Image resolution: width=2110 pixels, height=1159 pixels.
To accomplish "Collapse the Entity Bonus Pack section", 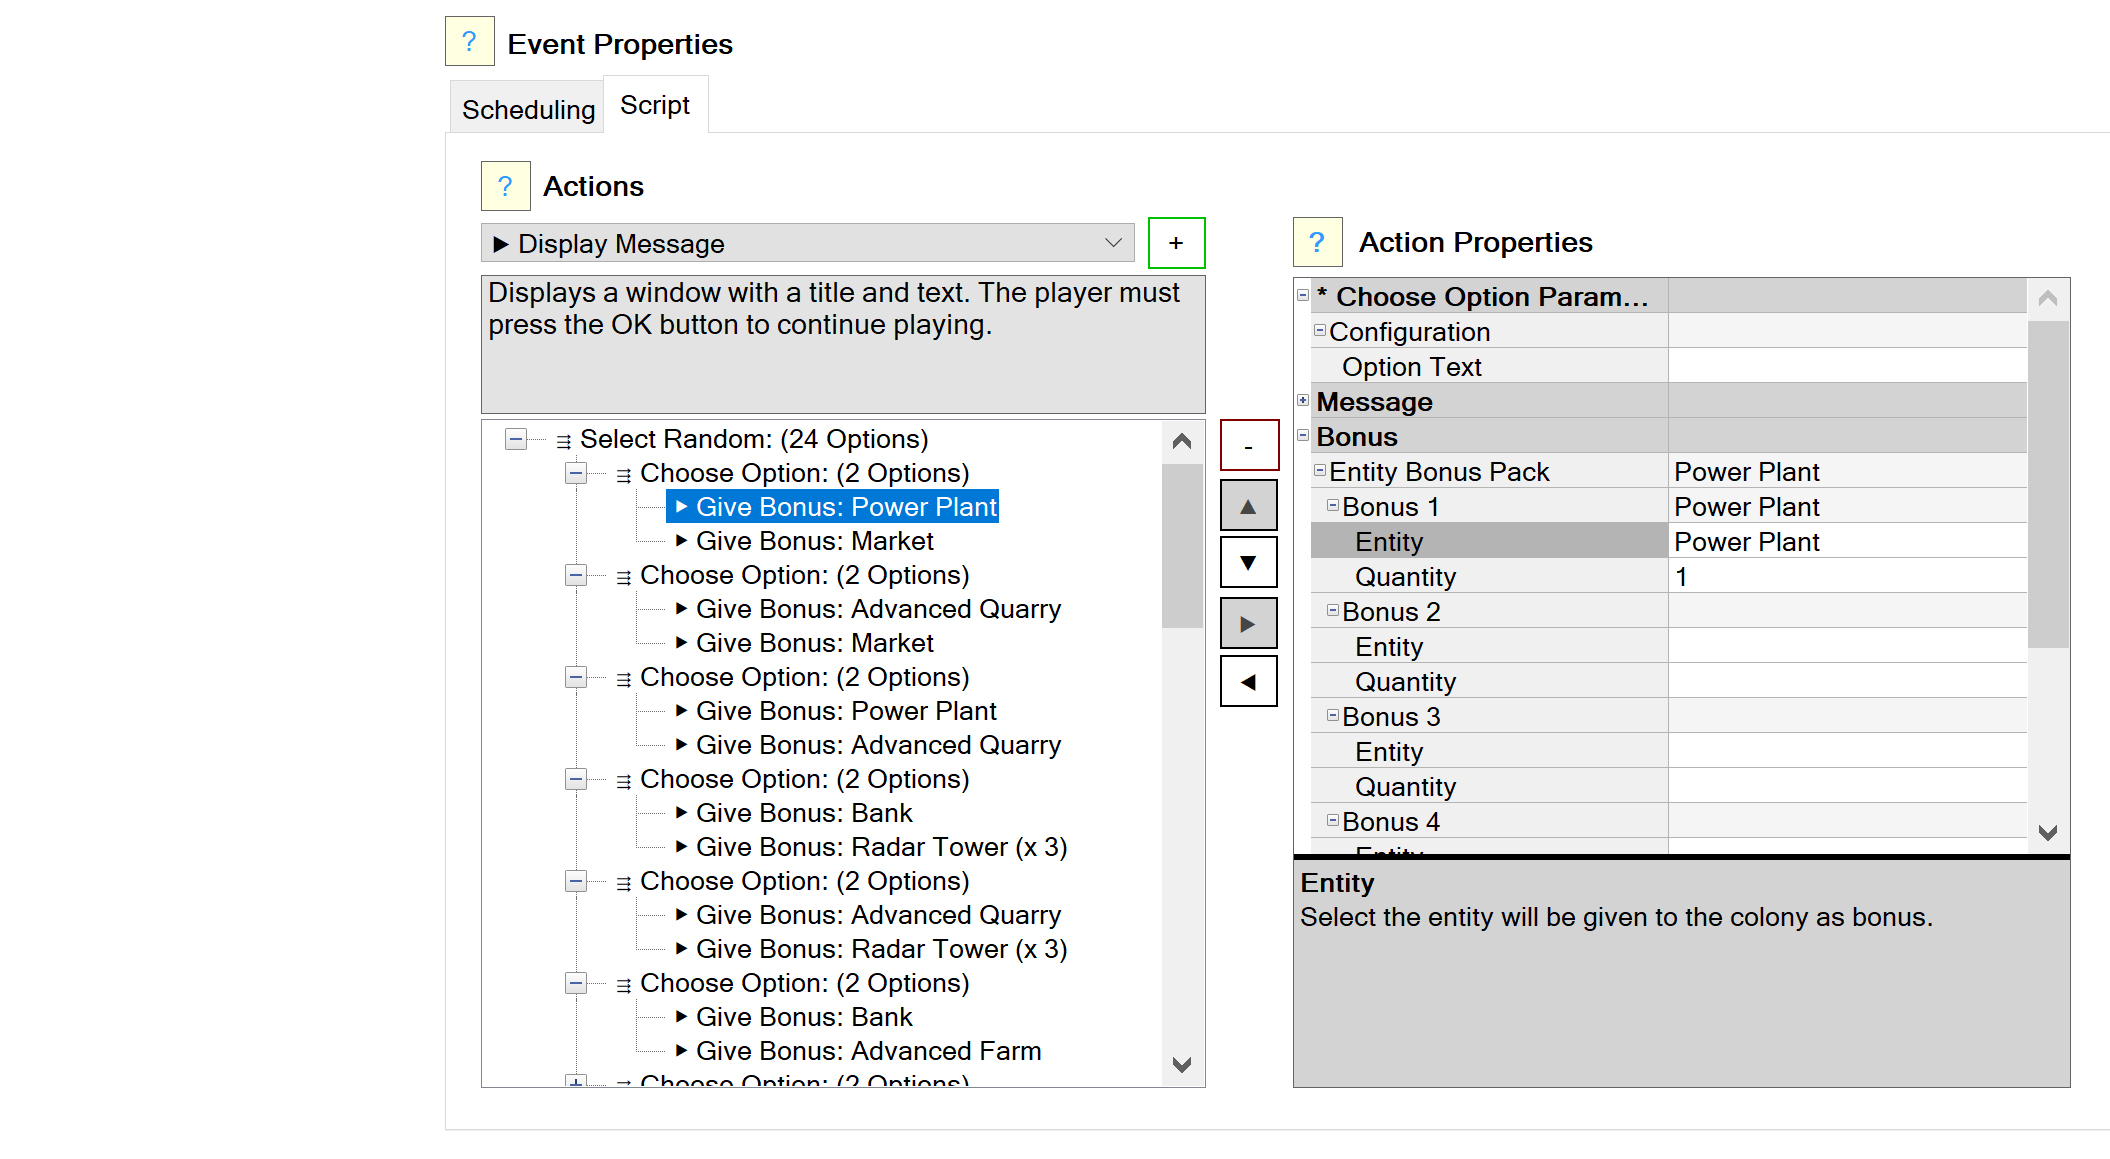I will 1319,470.
